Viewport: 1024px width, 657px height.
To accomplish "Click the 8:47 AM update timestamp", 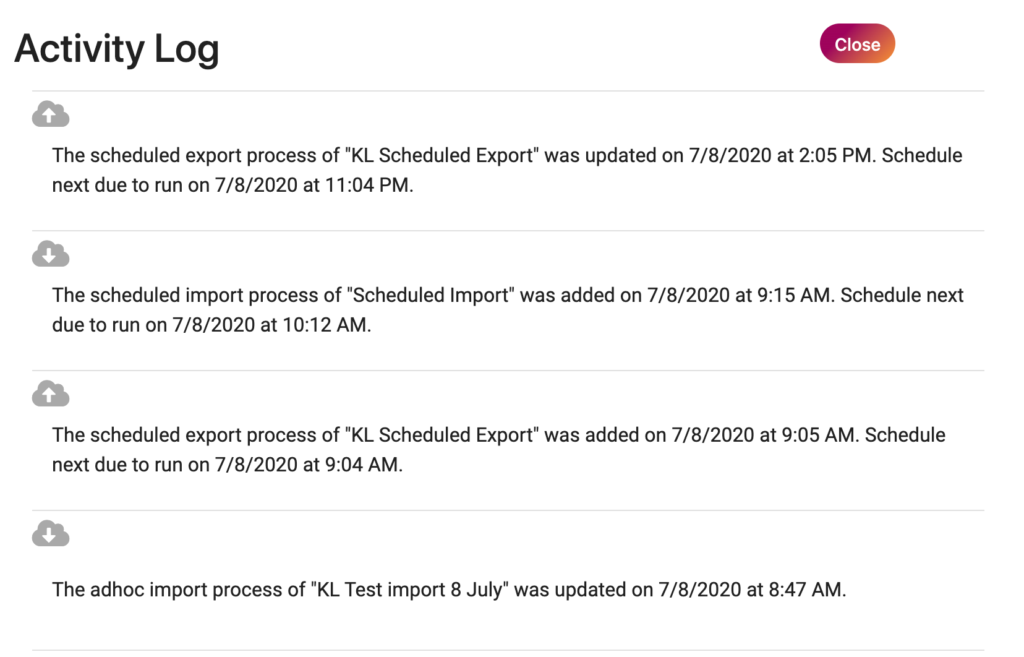I will 805,589.
